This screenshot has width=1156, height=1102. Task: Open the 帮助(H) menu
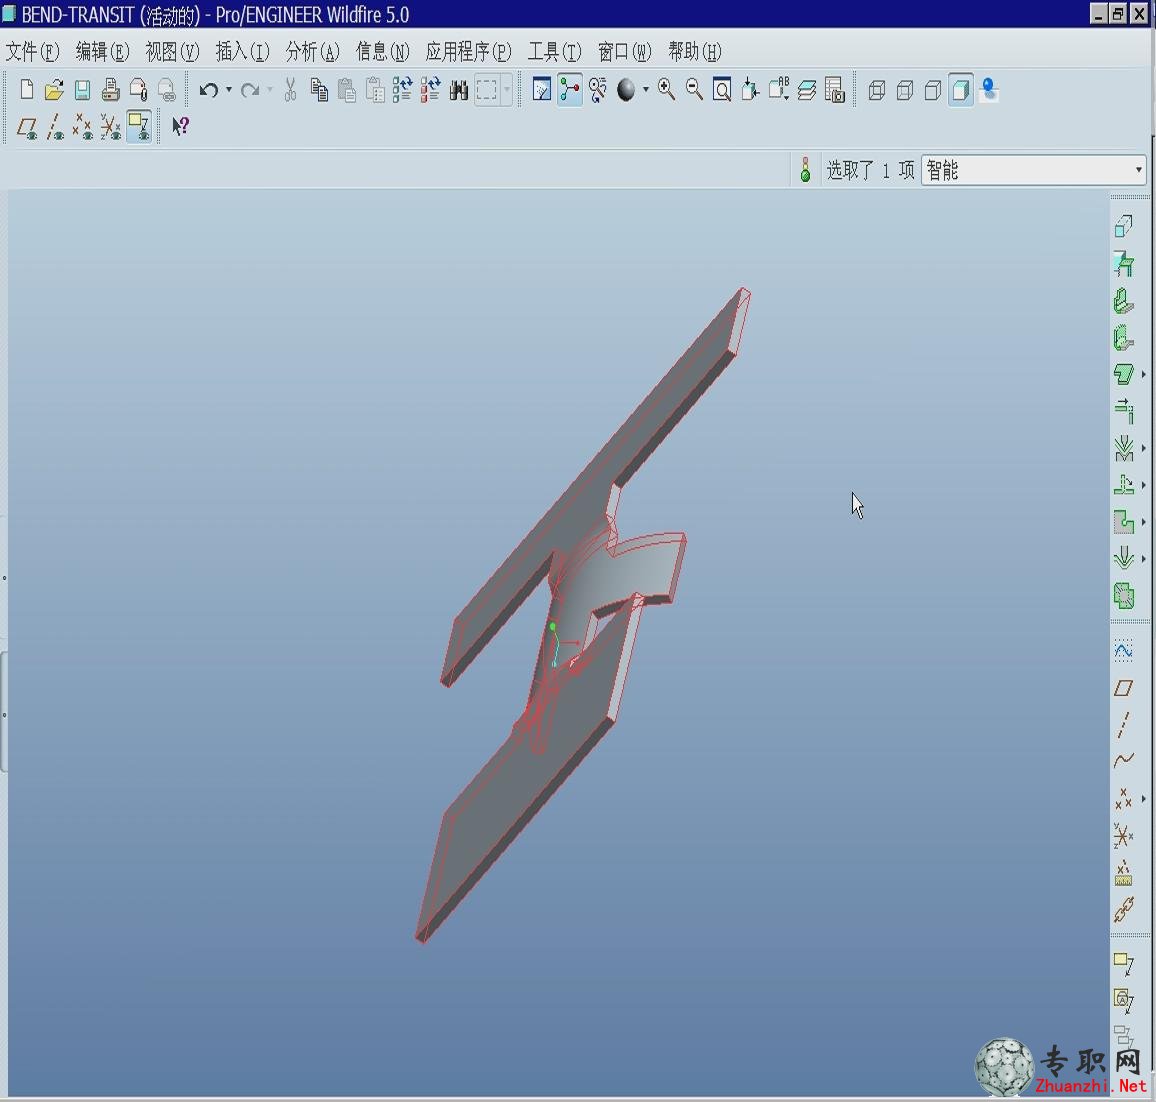[694, 52]
